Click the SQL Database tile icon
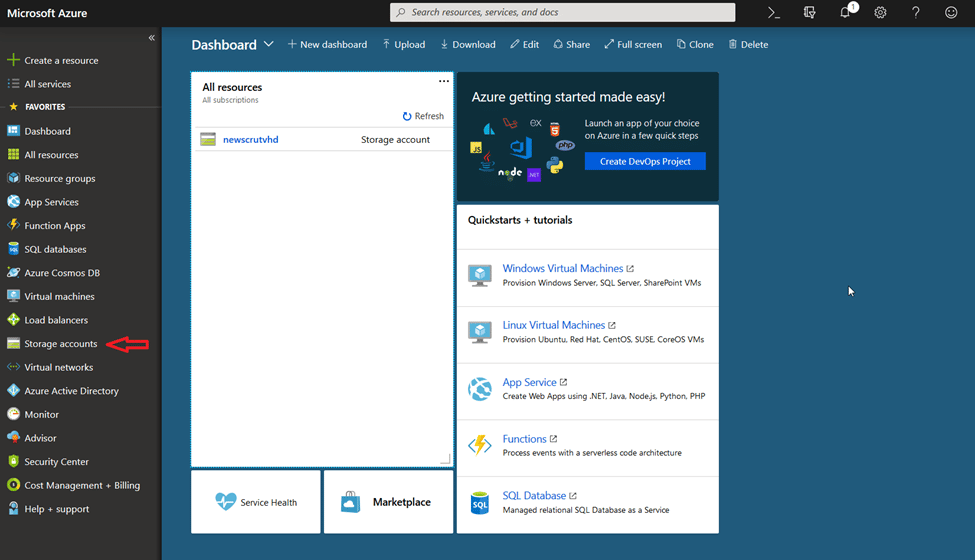The image size is (975, 560). click(479, 503)
